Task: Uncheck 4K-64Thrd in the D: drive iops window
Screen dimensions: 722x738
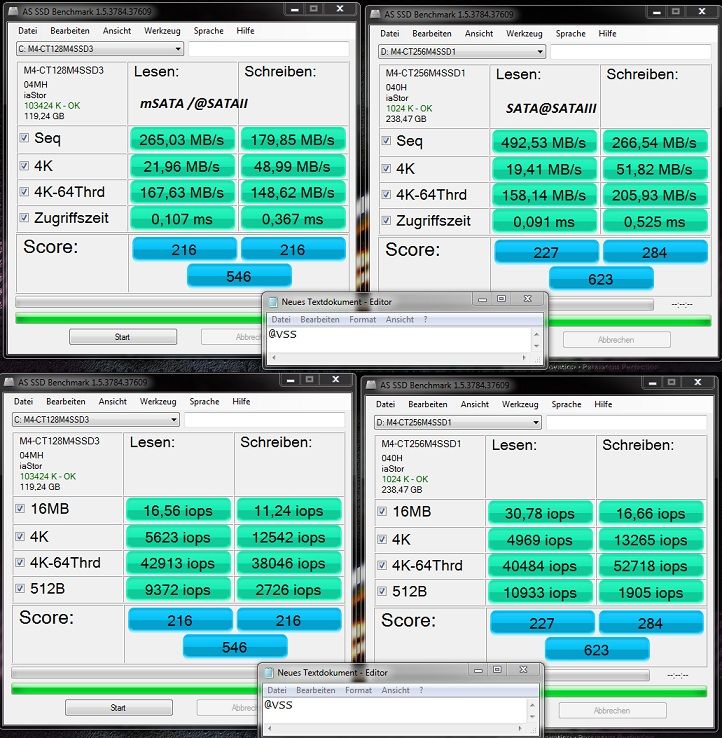Action: click(x=382, y=565)
